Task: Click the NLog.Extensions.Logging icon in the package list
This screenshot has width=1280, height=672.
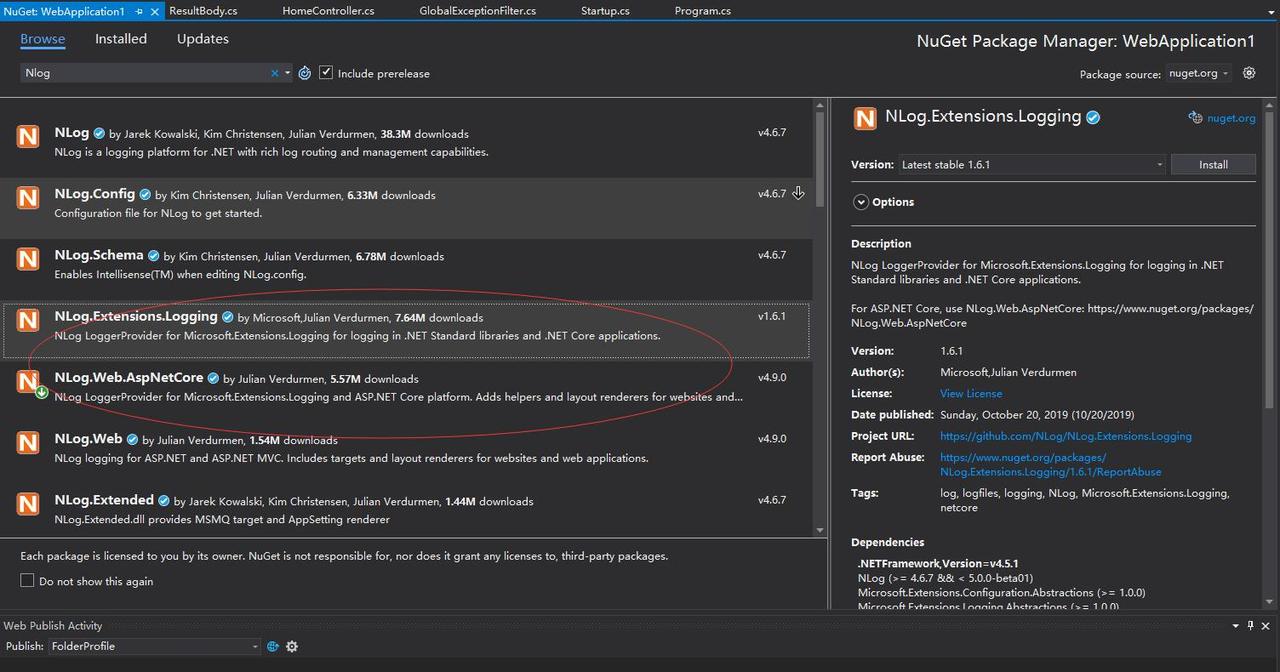Action: 28,320
